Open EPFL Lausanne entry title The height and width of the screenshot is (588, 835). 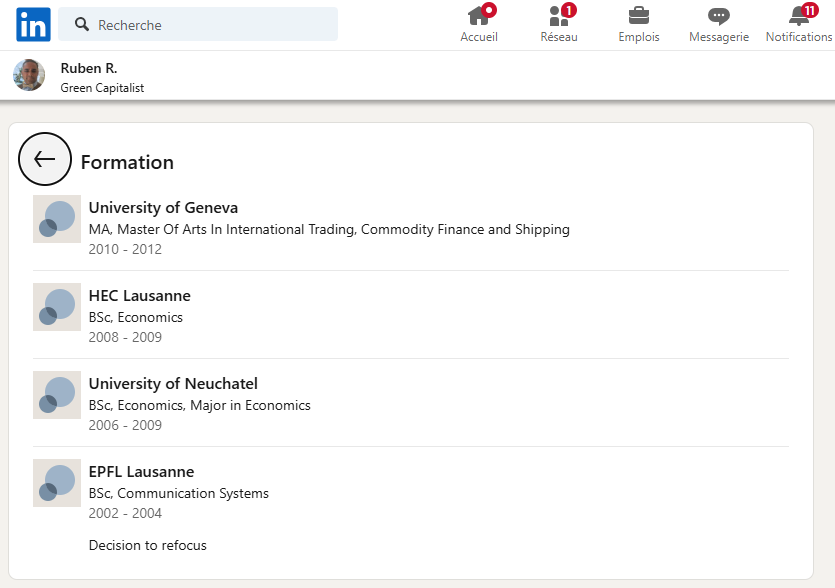coord(141,472)
